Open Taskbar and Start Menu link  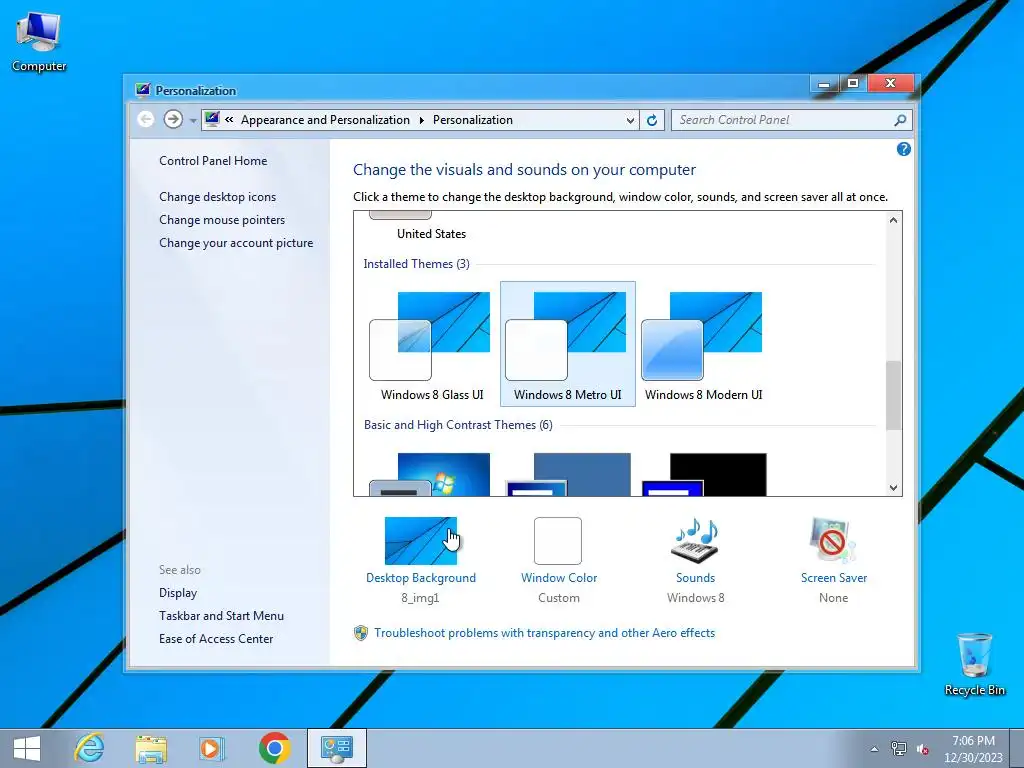point(221,616)
